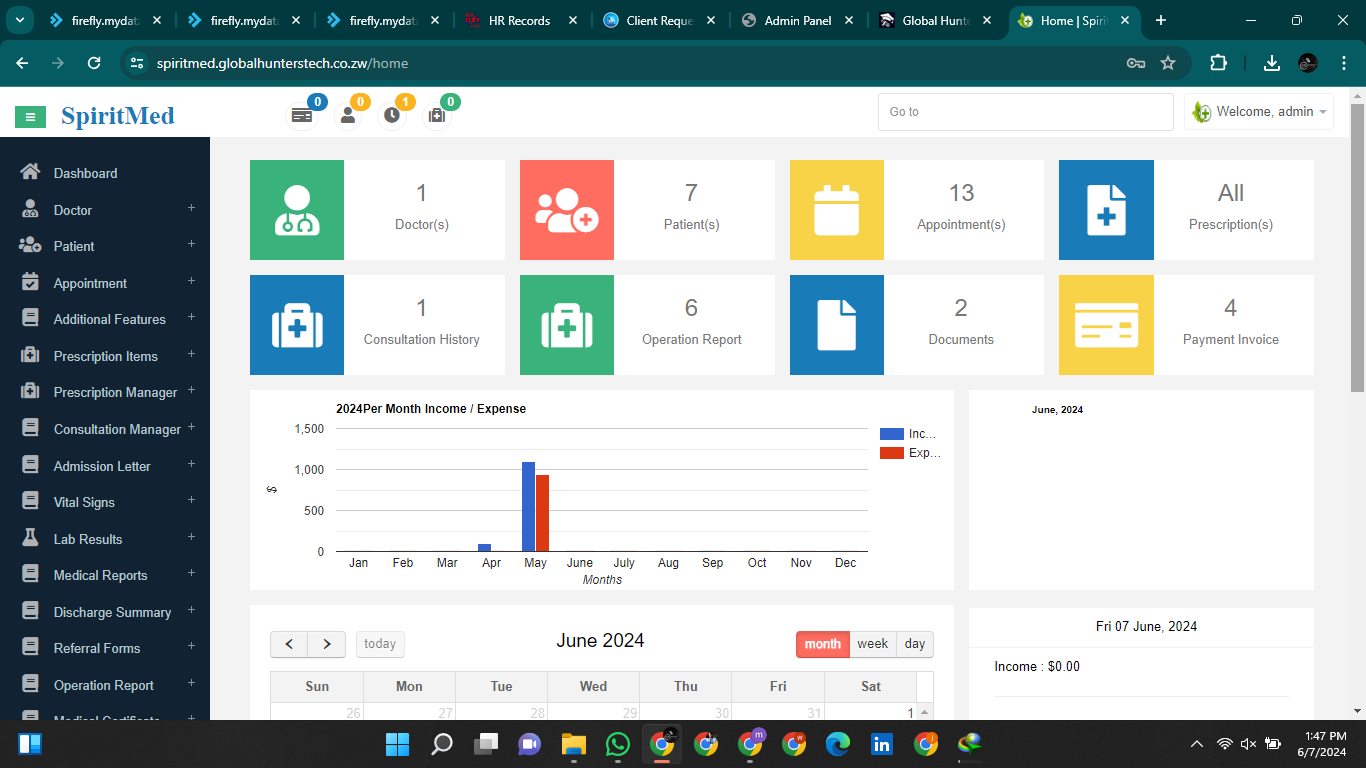Open the clock notification icon in header
The height and width of the screenshot is (768, 1366).
point(392,115)
